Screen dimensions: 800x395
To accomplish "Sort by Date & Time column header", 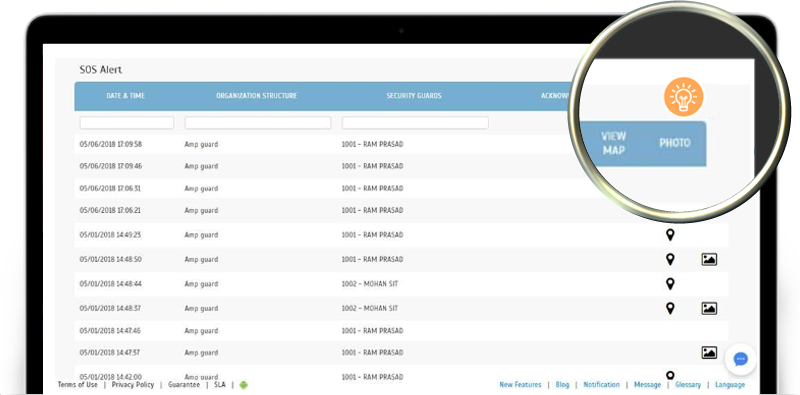I will [126, 96].
